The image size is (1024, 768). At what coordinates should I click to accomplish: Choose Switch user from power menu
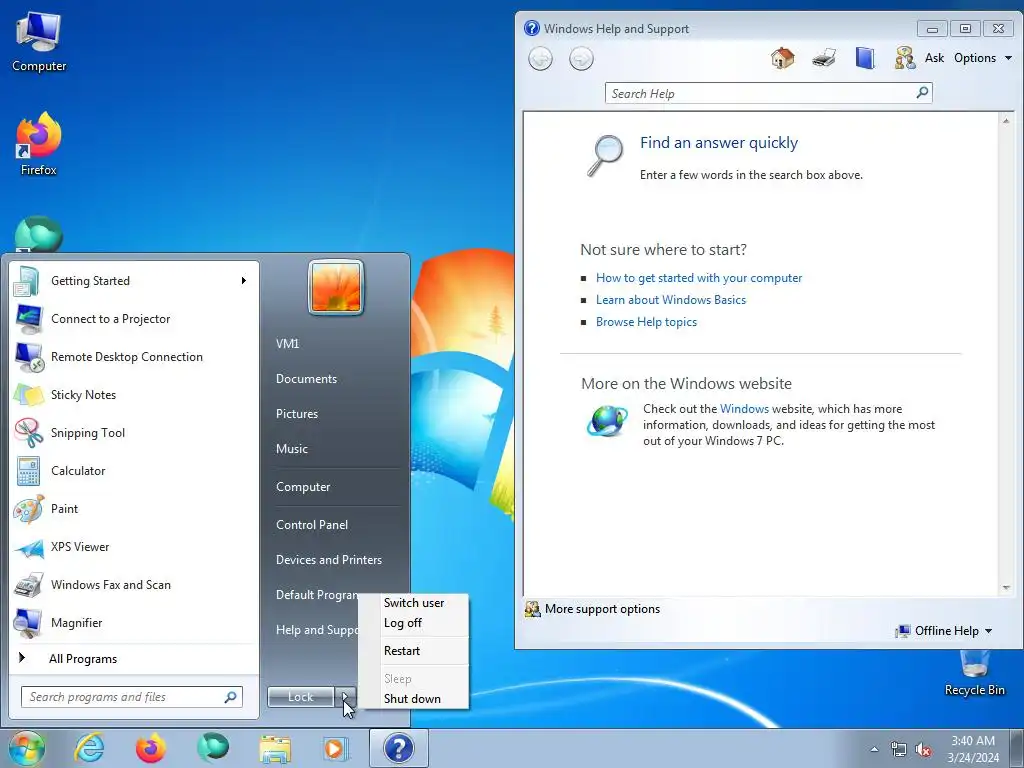click(414, 603)
